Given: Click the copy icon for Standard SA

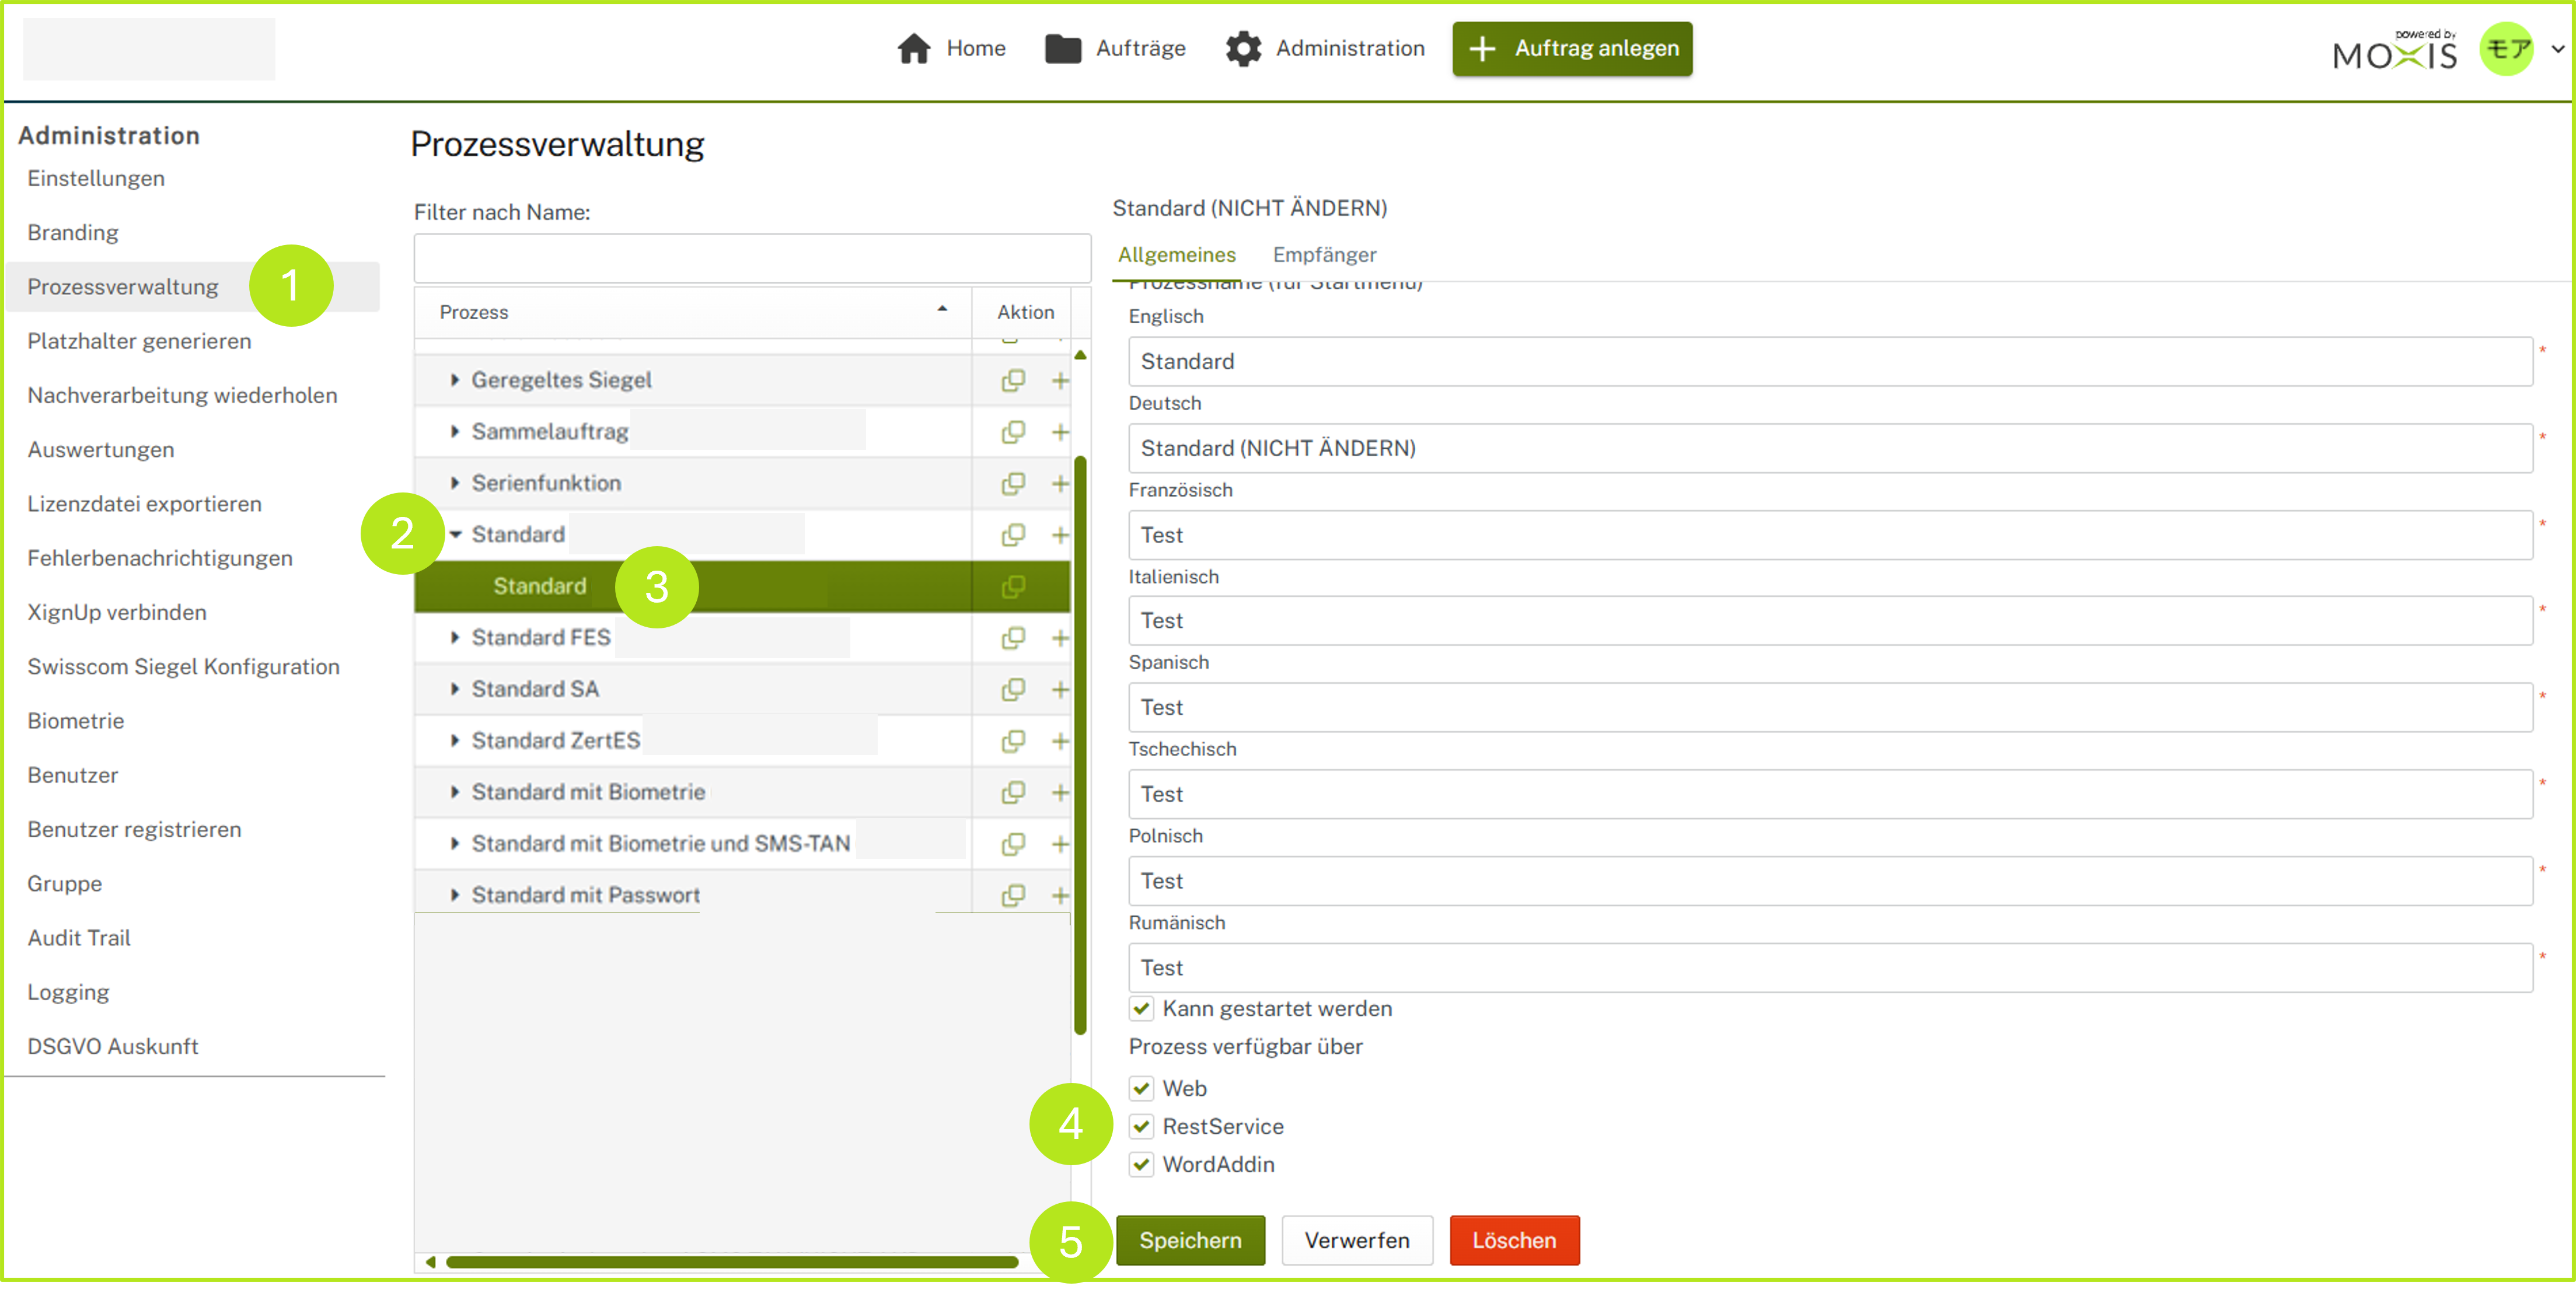Looking at the screenshot, I should 1013,689.
